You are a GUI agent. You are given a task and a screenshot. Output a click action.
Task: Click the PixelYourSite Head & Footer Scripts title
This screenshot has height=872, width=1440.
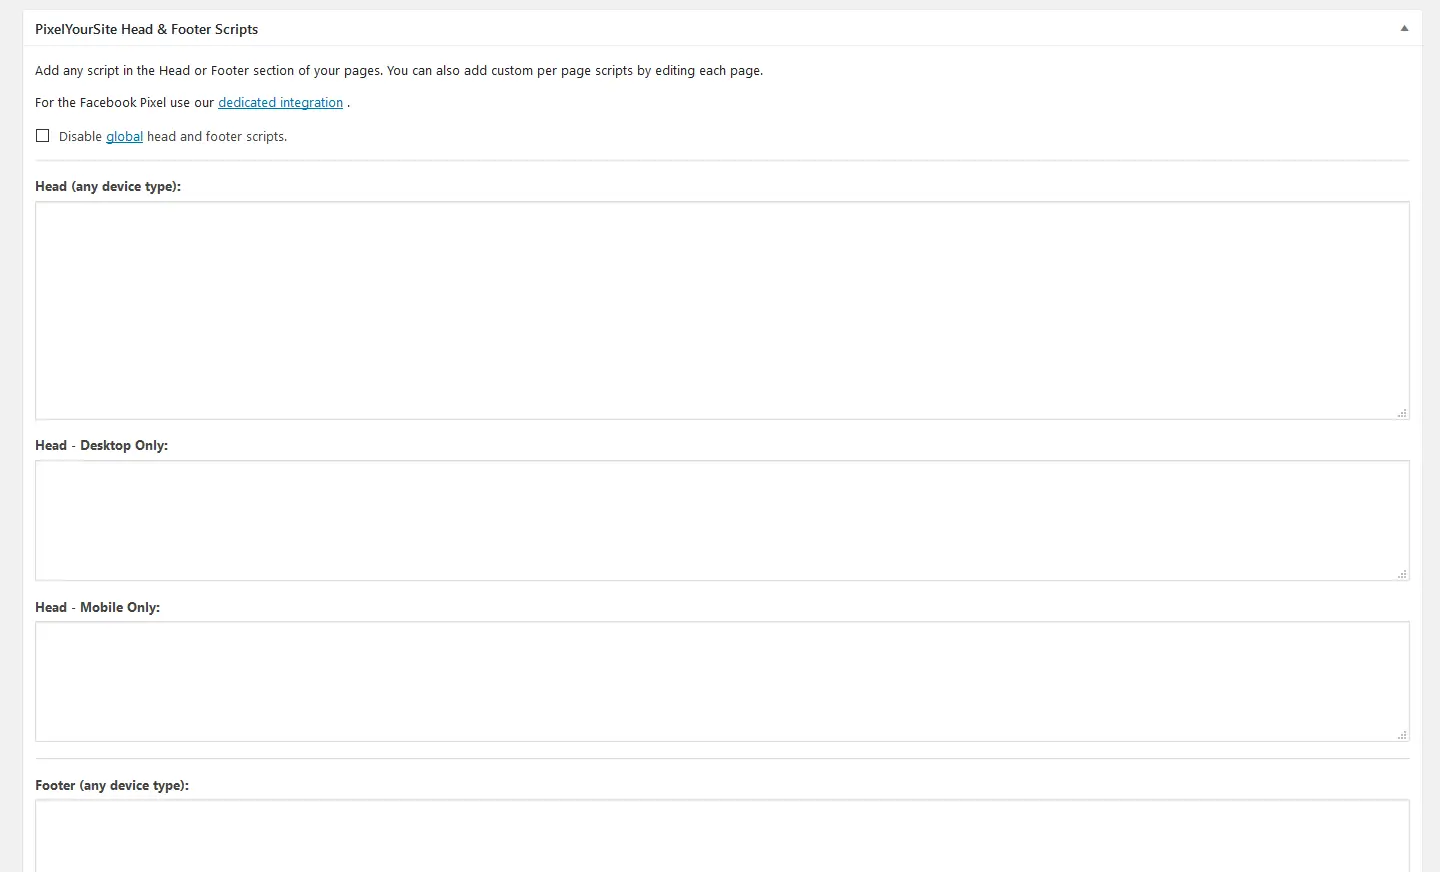[146, 29]
